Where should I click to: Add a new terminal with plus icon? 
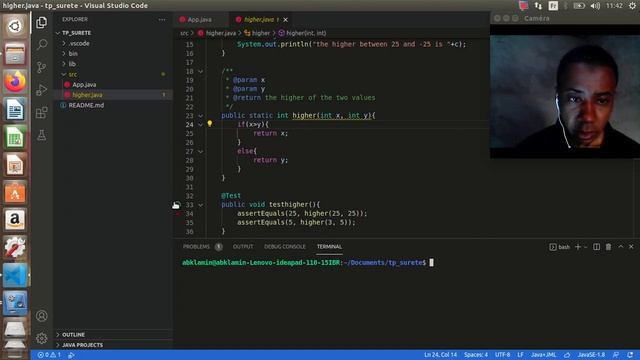pyautogui.click(x=578, y=247)
